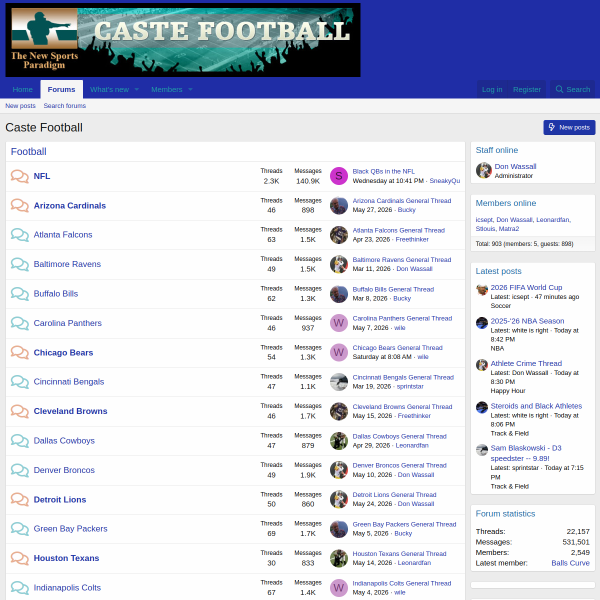The width and height of the screenshot is (600, 600).
Task: Click the Carolina Panthers forum bubble icon
Action: pos(20,323)
